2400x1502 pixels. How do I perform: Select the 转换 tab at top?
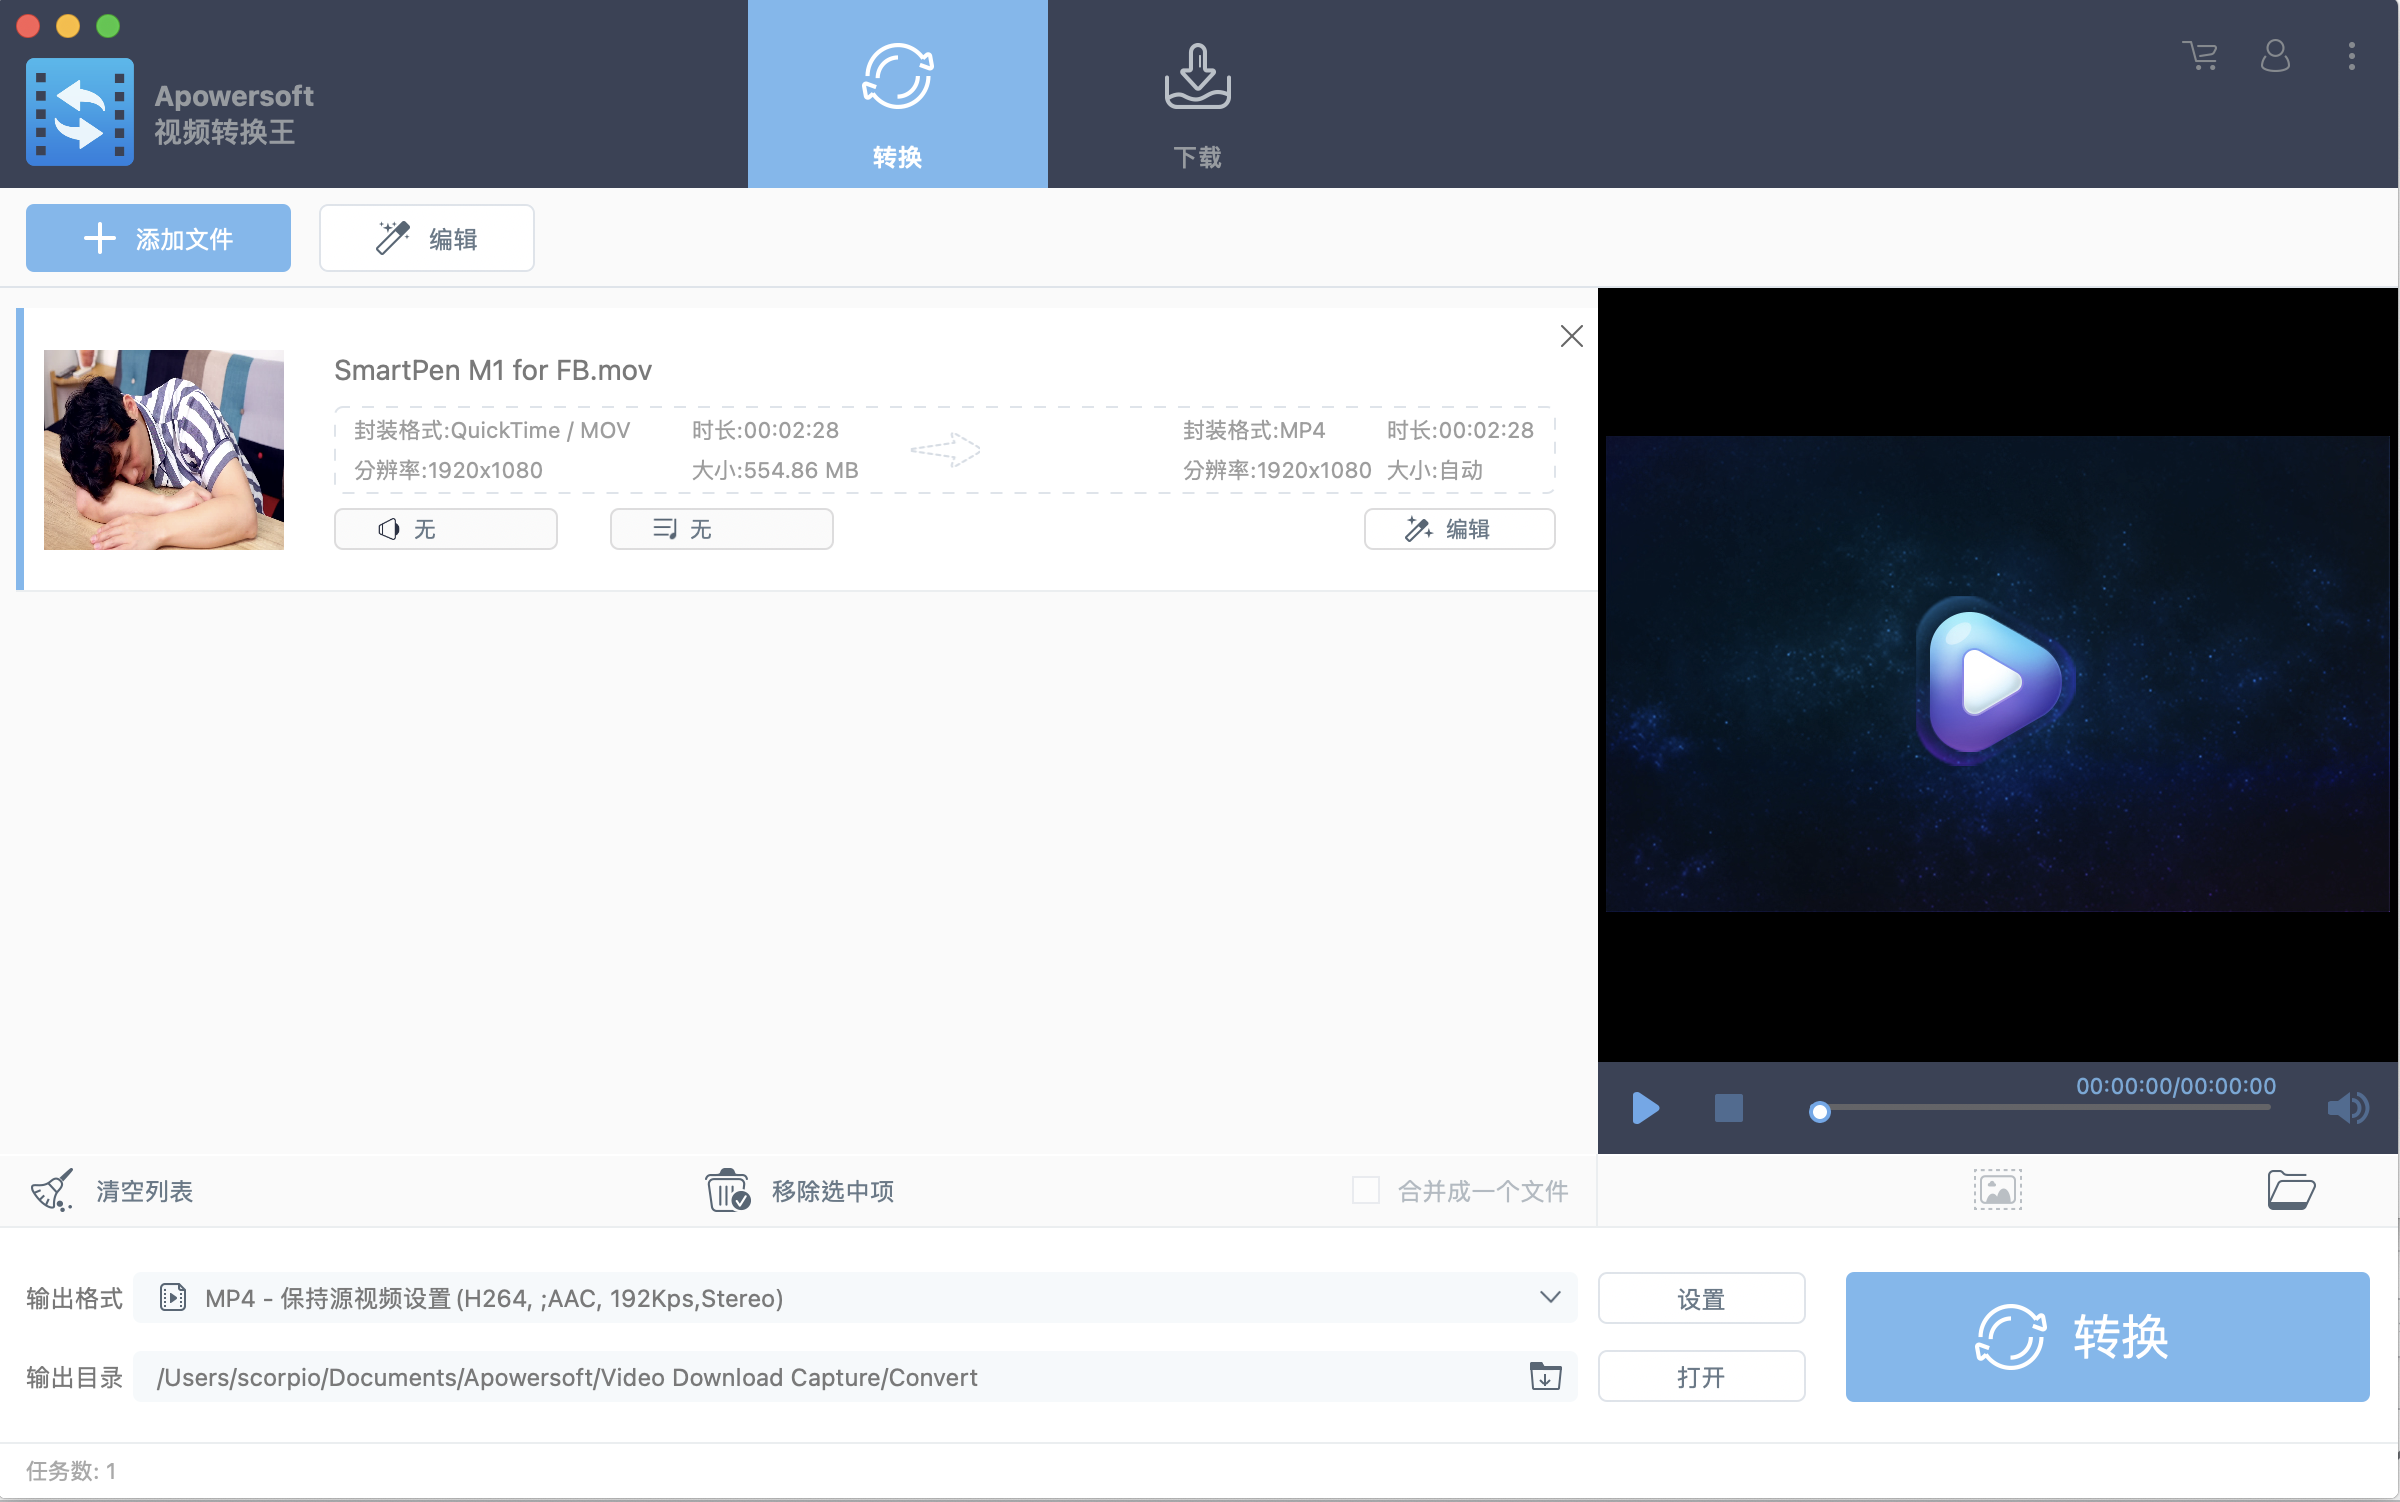click(897, 95)
